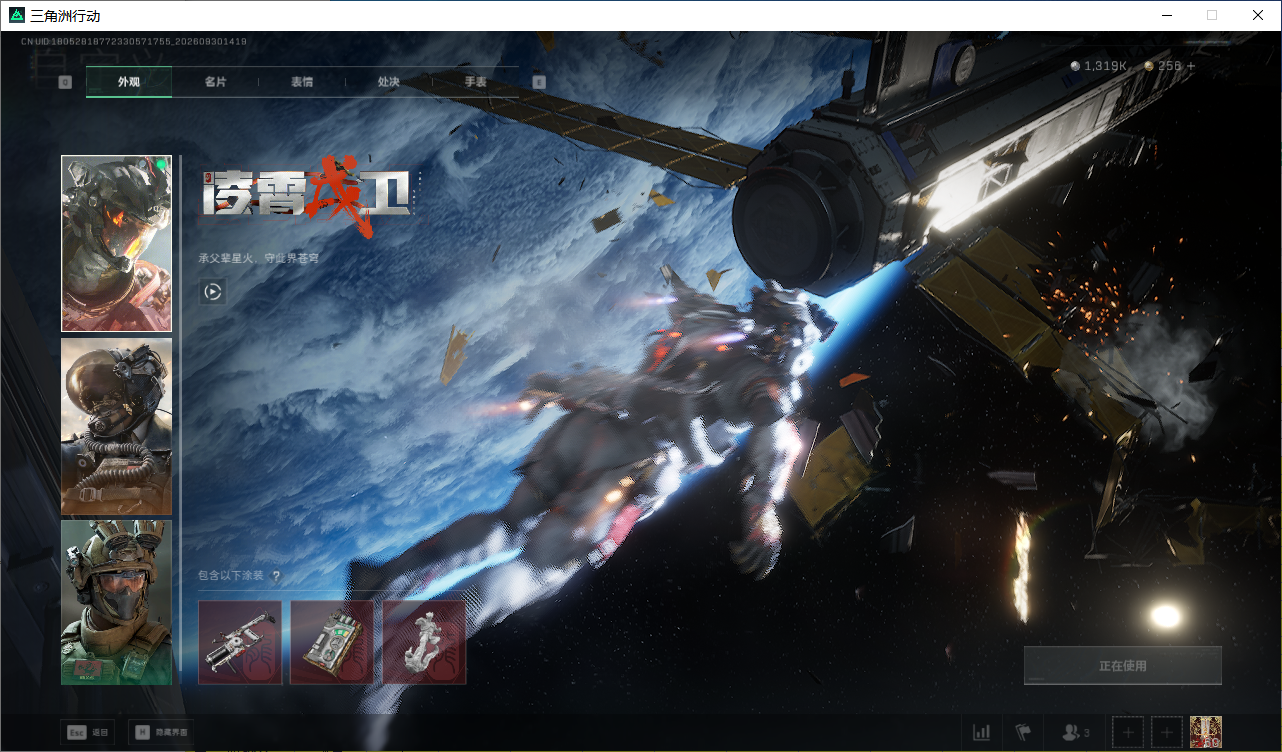1282x752 pixels.
Task: Click the 正在使用 button
Action: (x=1123, y=665)
